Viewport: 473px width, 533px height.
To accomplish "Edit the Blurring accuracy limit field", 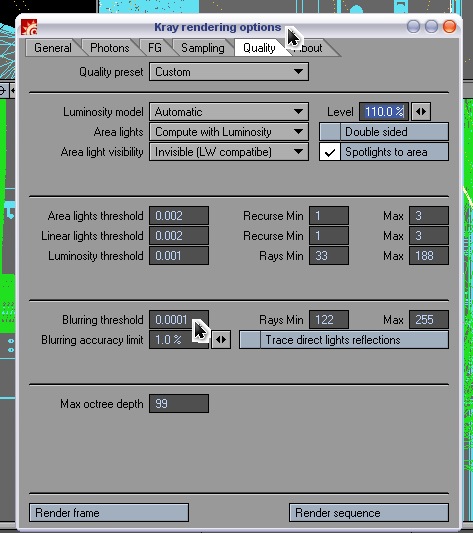I will (x=179, y=340).
